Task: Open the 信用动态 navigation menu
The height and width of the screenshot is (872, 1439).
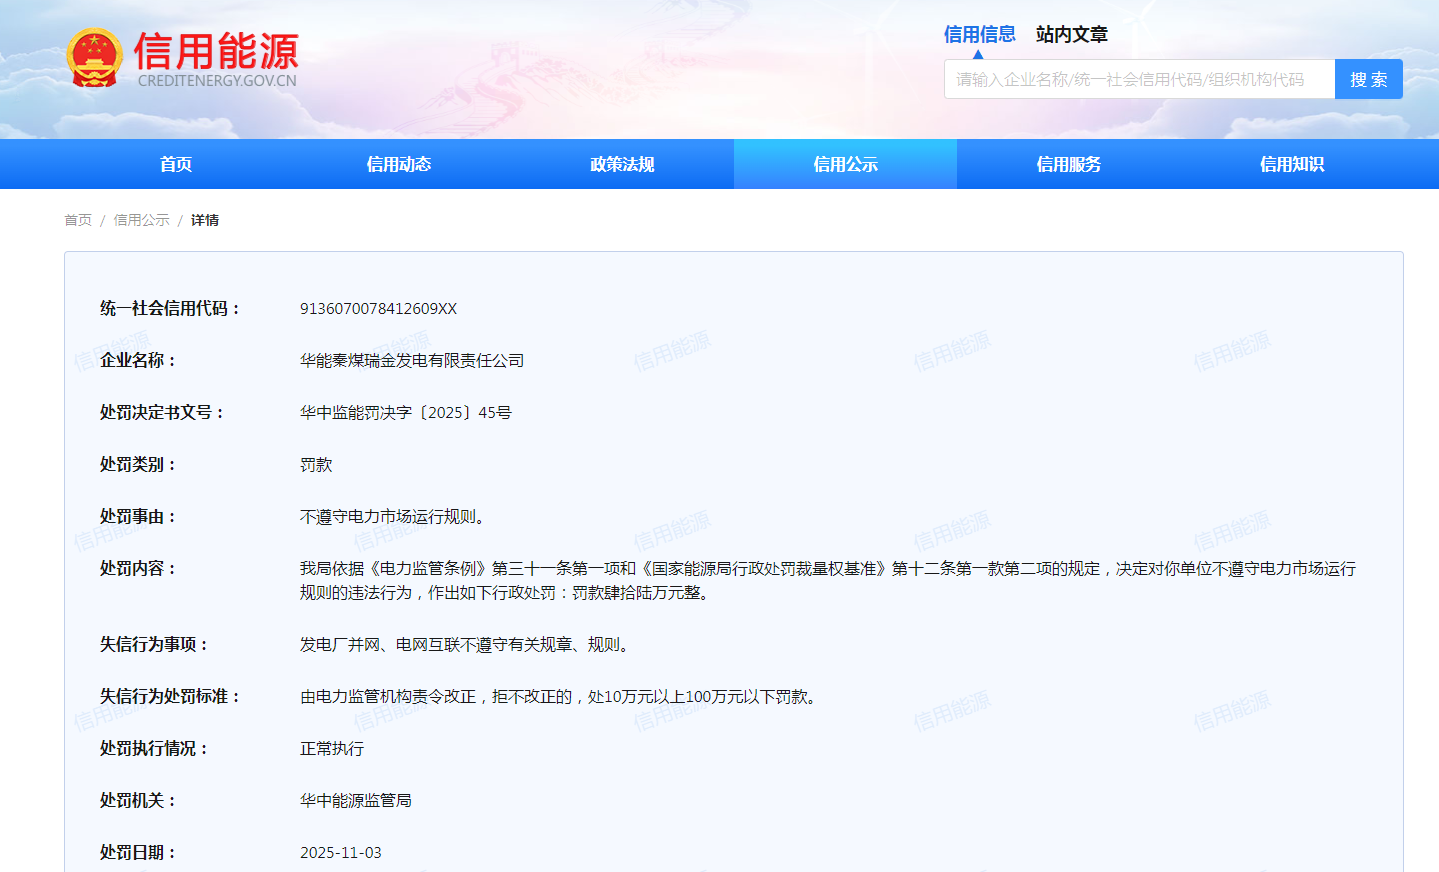Action: point(398,163)
